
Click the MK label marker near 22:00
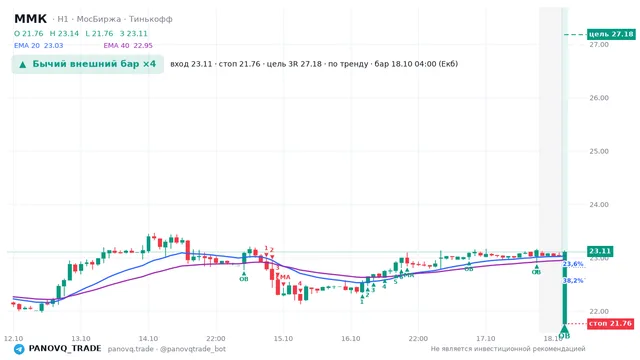pyautogui.click(x=409, y=275)
